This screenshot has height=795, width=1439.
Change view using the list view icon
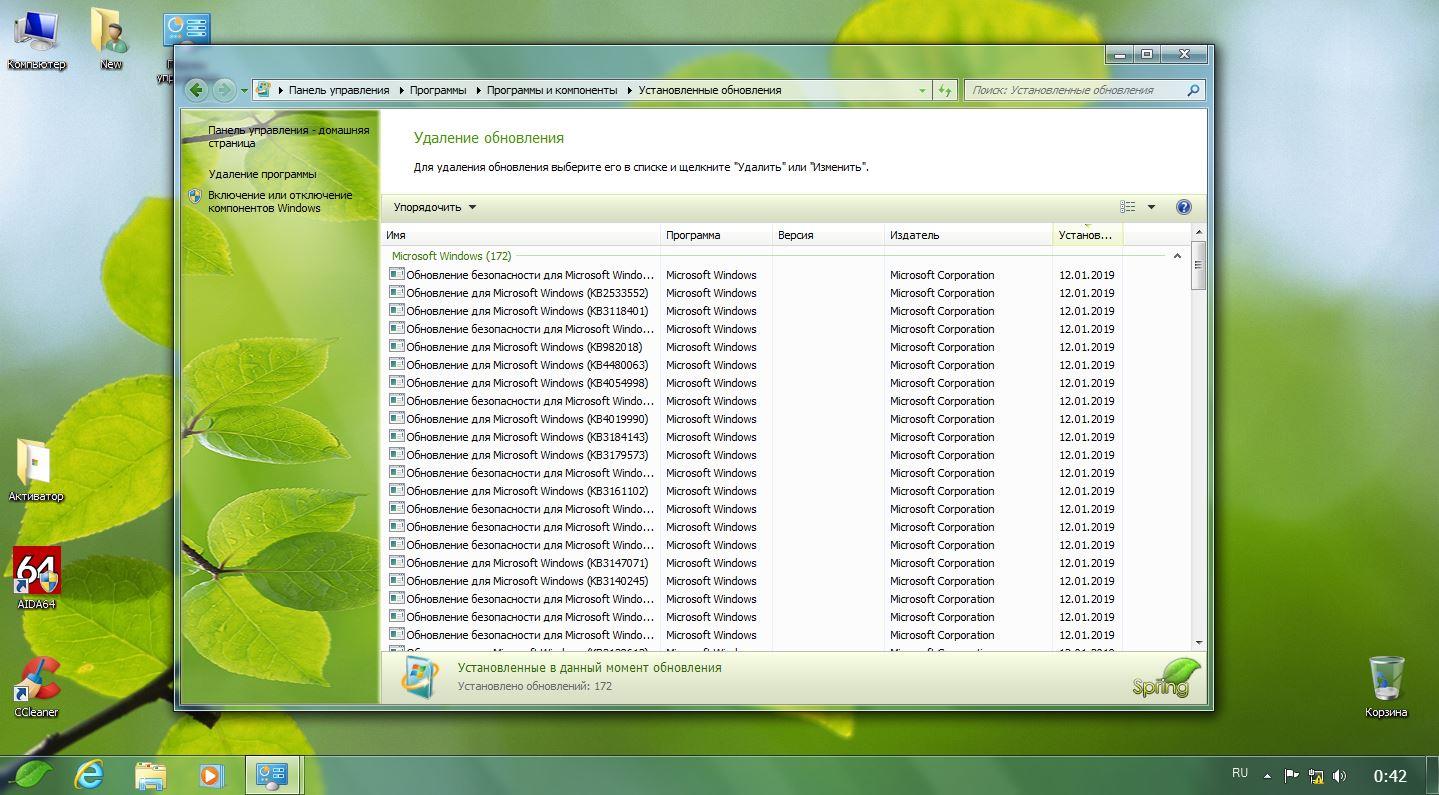[1128, 207]
